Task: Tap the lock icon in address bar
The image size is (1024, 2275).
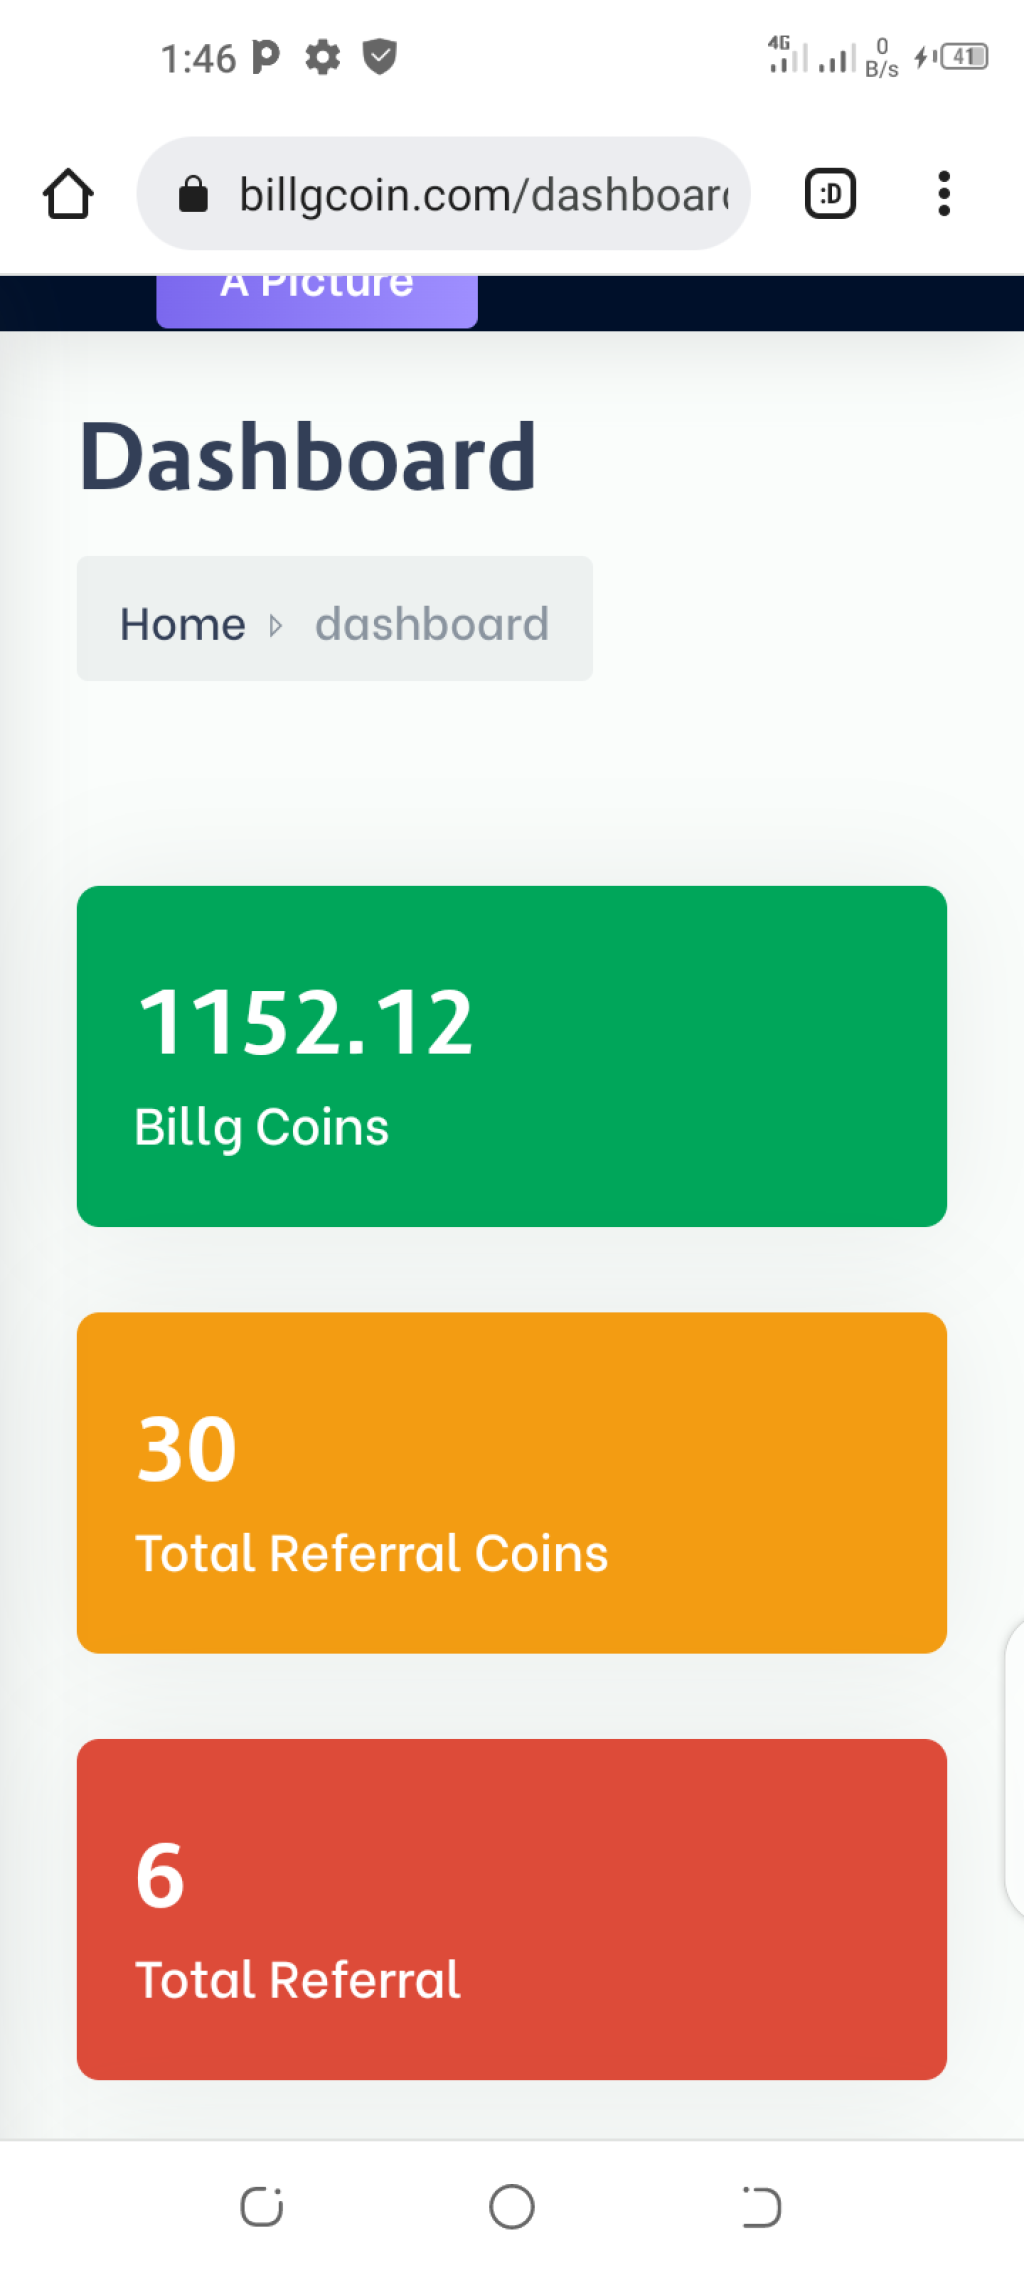Action: click(193, 194)
